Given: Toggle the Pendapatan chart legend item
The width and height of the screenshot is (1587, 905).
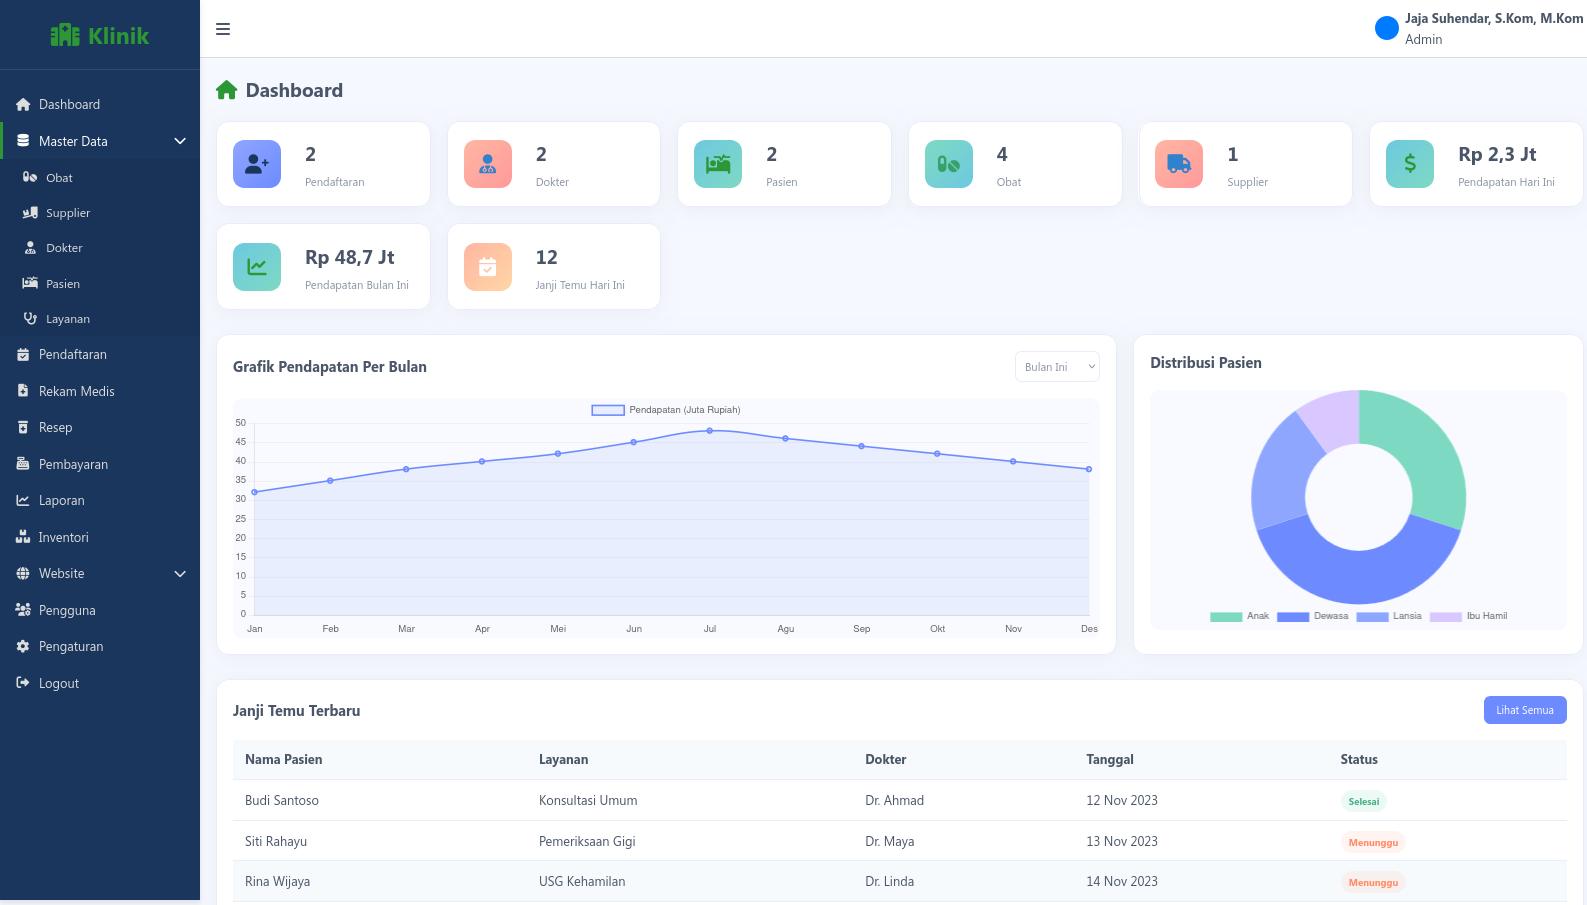Looking at the screenshot, I should (x=666, y=410).
